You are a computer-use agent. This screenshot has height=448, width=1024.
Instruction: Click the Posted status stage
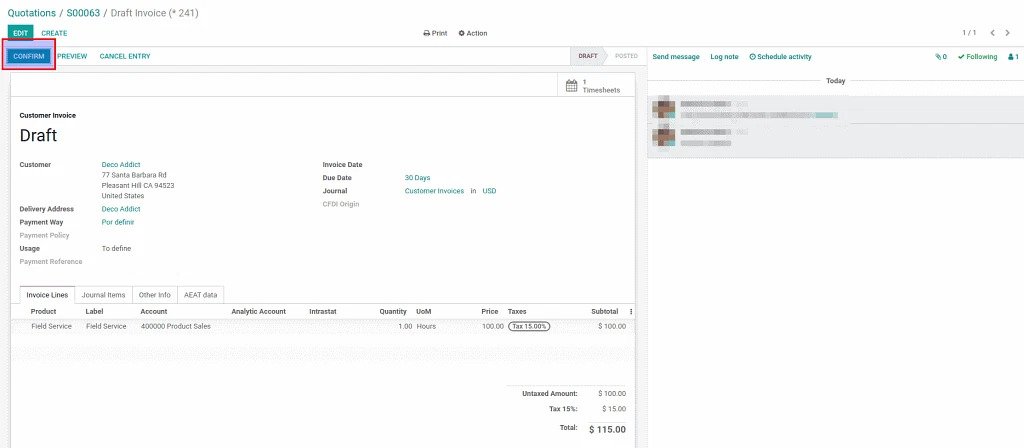click(x=626, y=56)
